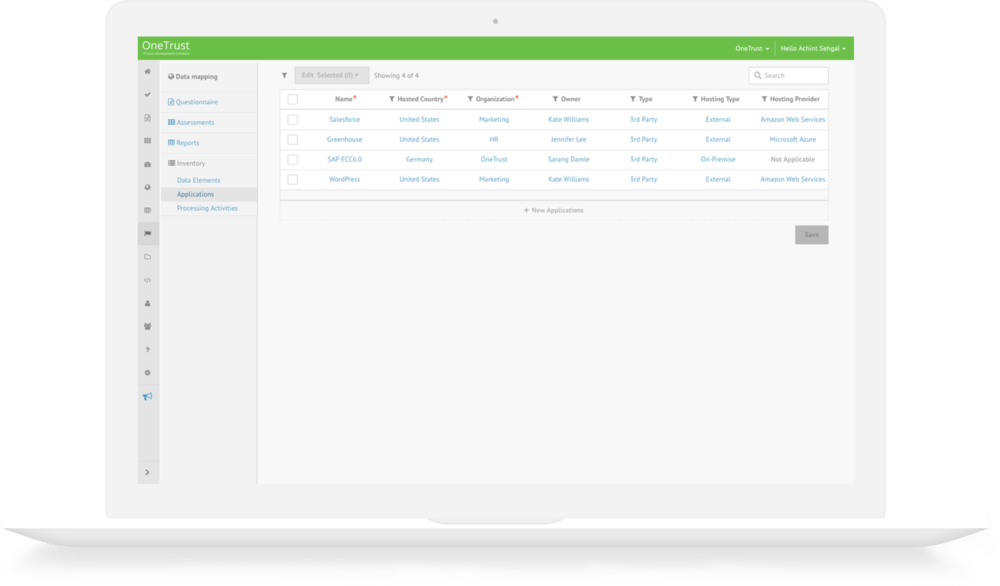Click the filter icon on Organization column

[x=470, y=99]
